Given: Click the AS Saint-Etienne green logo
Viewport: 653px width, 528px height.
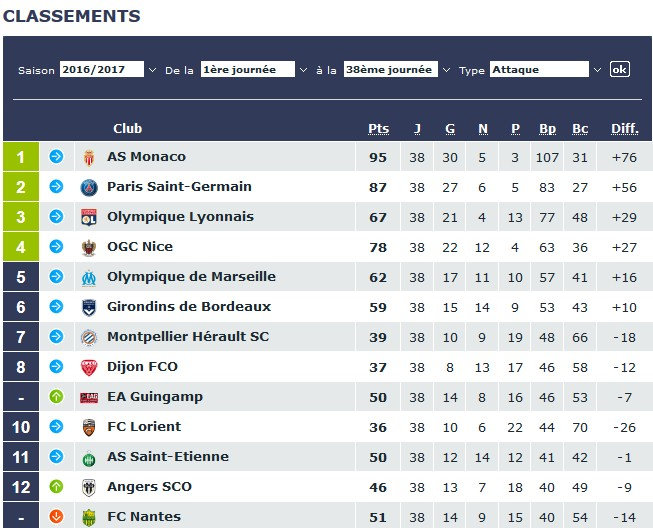Looking at the screenshot, I should point(89,457).
